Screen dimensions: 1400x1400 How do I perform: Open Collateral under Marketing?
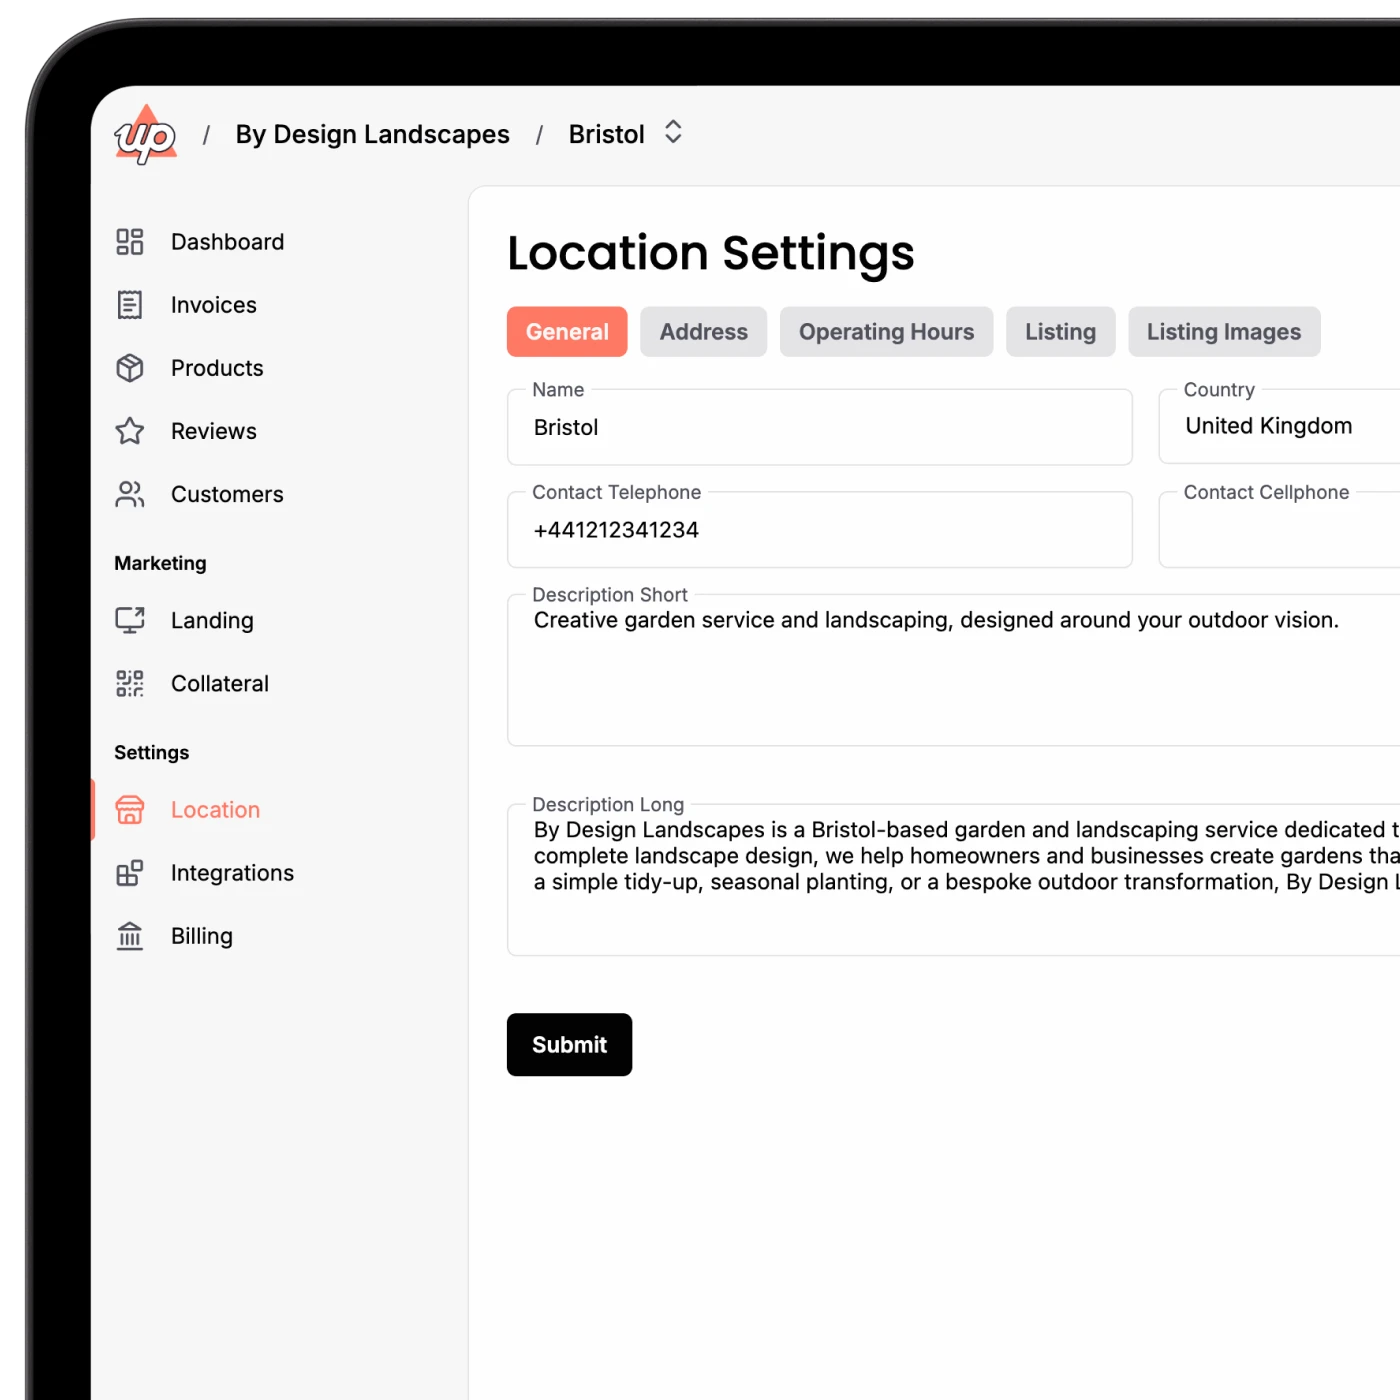point(220,683)
